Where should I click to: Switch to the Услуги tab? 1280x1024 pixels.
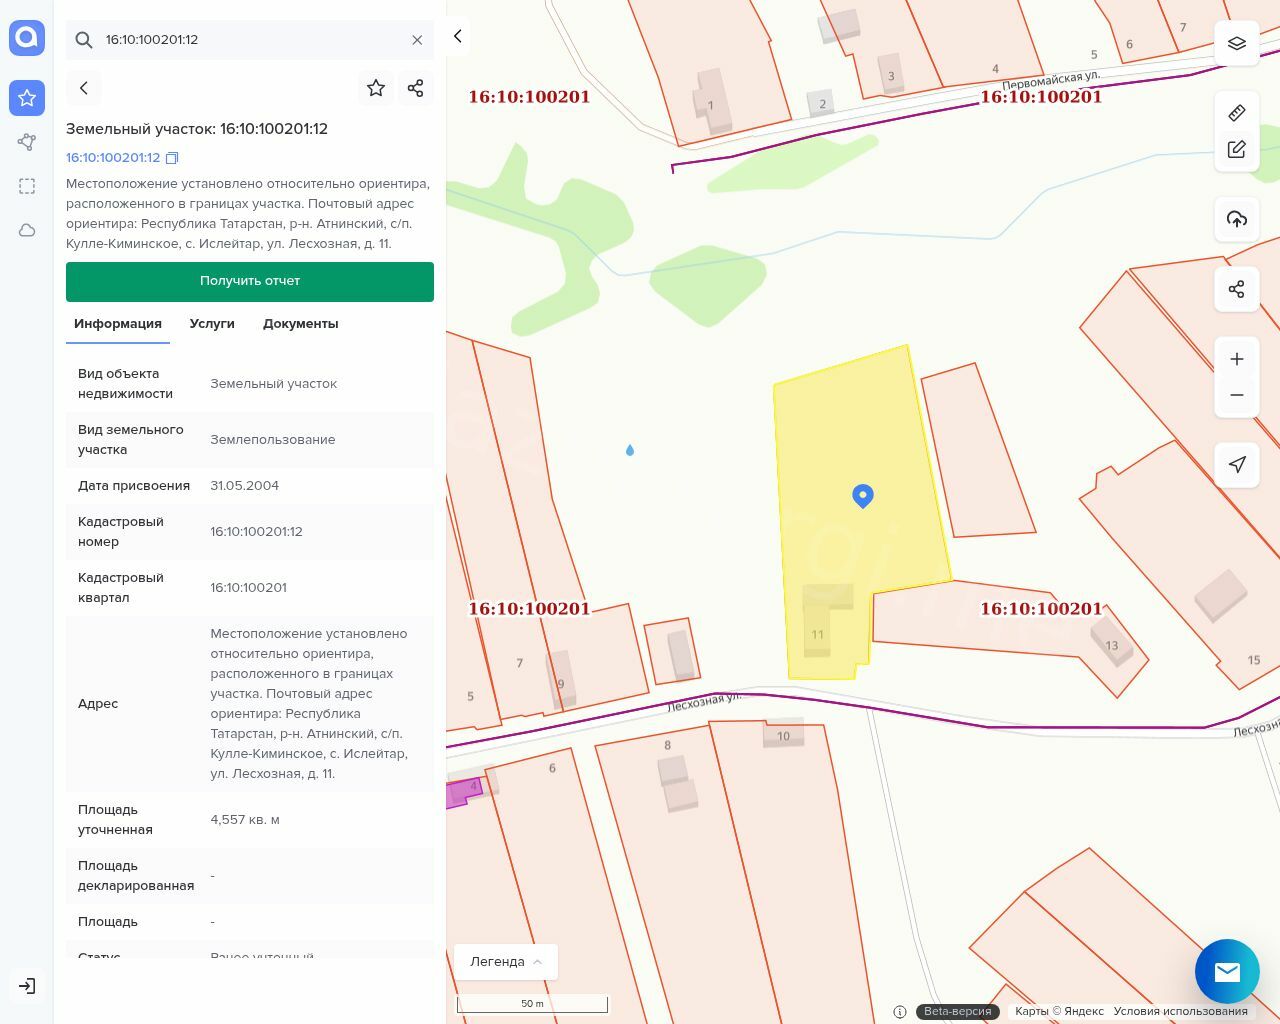pyautogui.click(x=212, y=324)
